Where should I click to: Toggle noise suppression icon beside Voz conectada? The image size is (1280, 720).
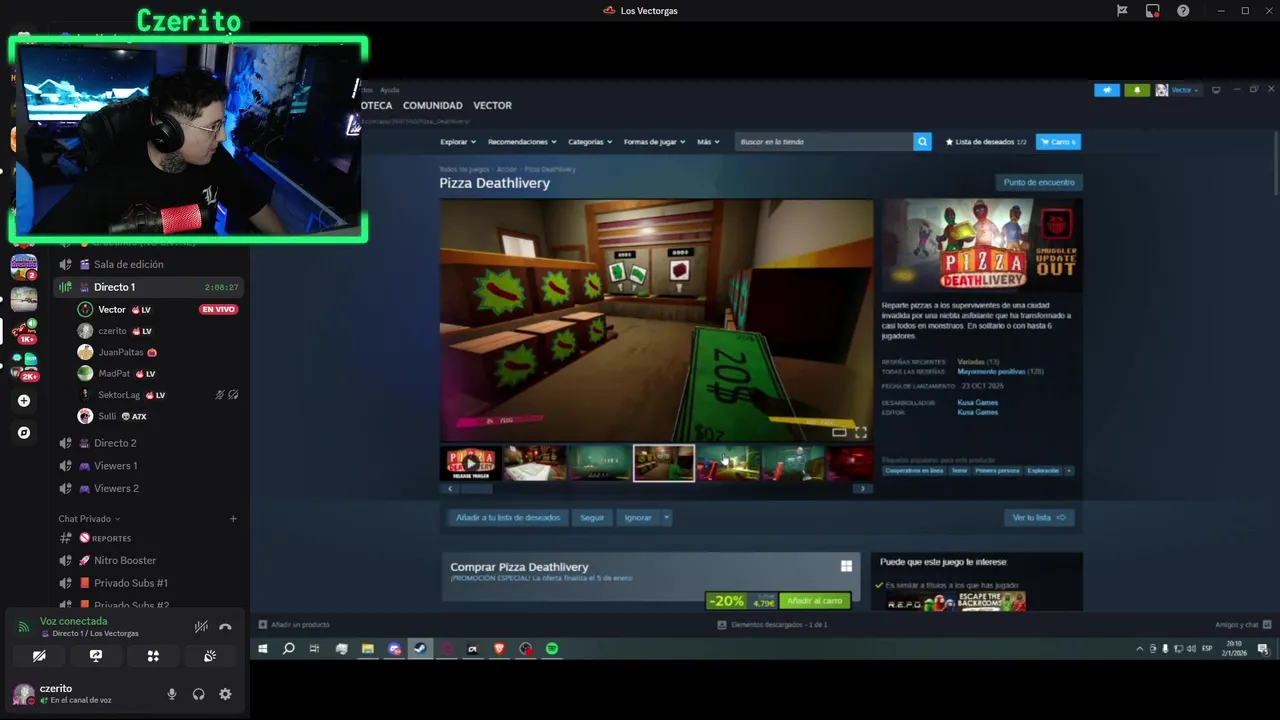pos(201,627)
